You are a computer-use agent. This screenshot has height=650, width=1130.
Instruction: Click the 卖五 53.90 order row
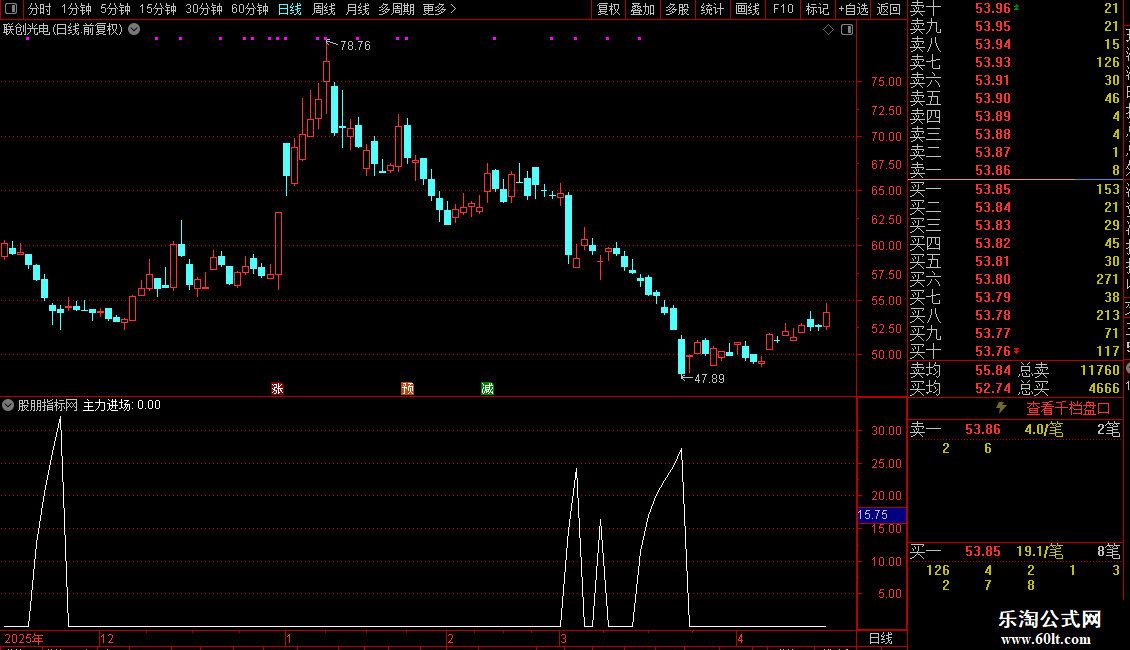tap(1015, 98)
